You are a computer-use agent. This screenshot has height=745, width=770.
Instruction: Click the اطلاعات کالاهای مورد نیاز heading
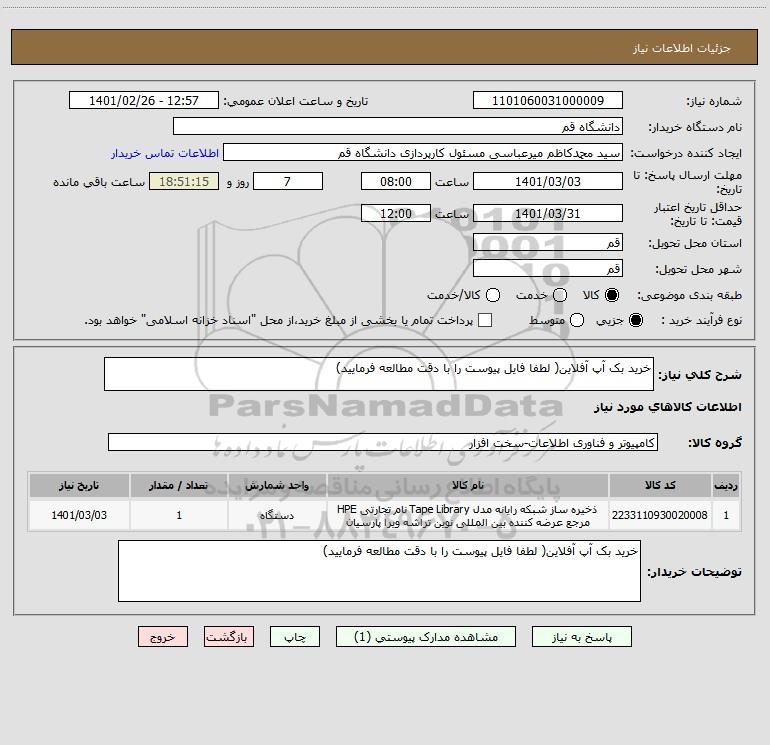(x=667, y=407)
